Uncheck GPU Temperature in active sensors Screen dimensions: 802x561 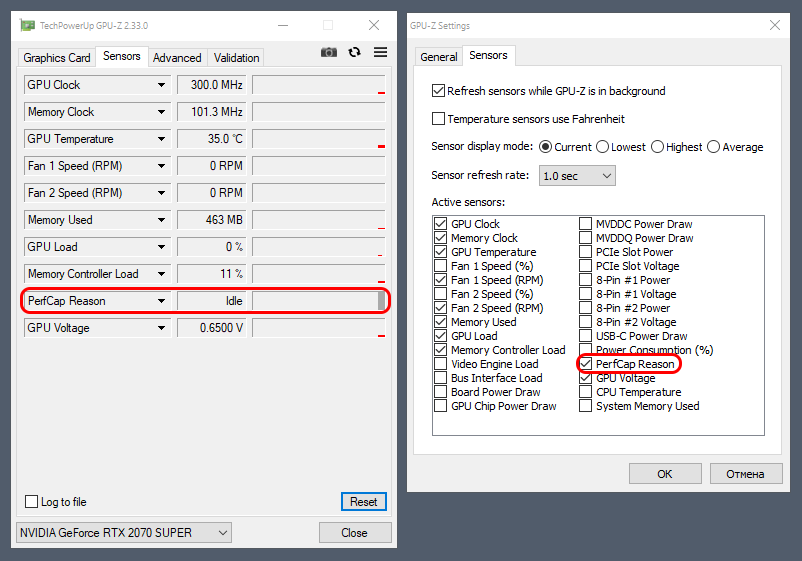(440, 252)
